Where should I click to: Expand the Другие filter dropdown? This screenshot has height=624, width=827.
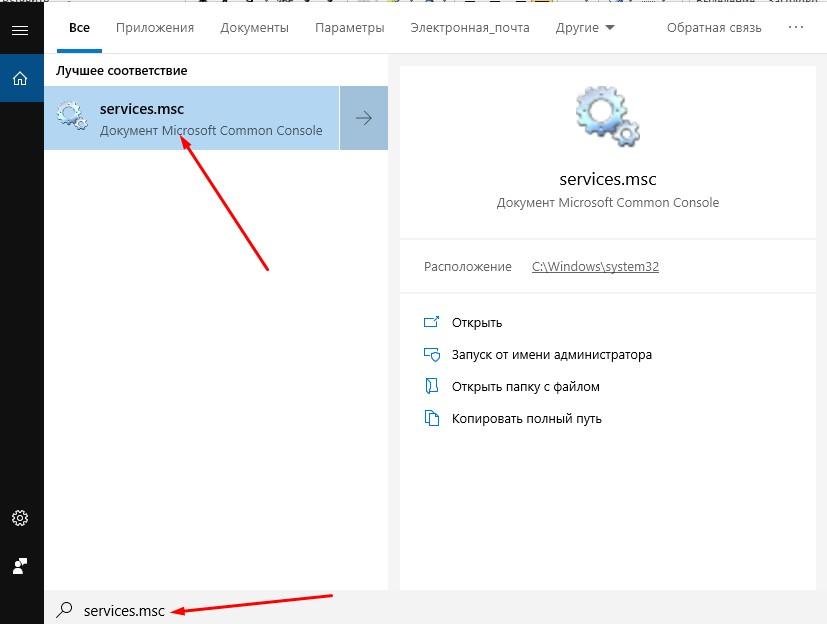(584, 27)
